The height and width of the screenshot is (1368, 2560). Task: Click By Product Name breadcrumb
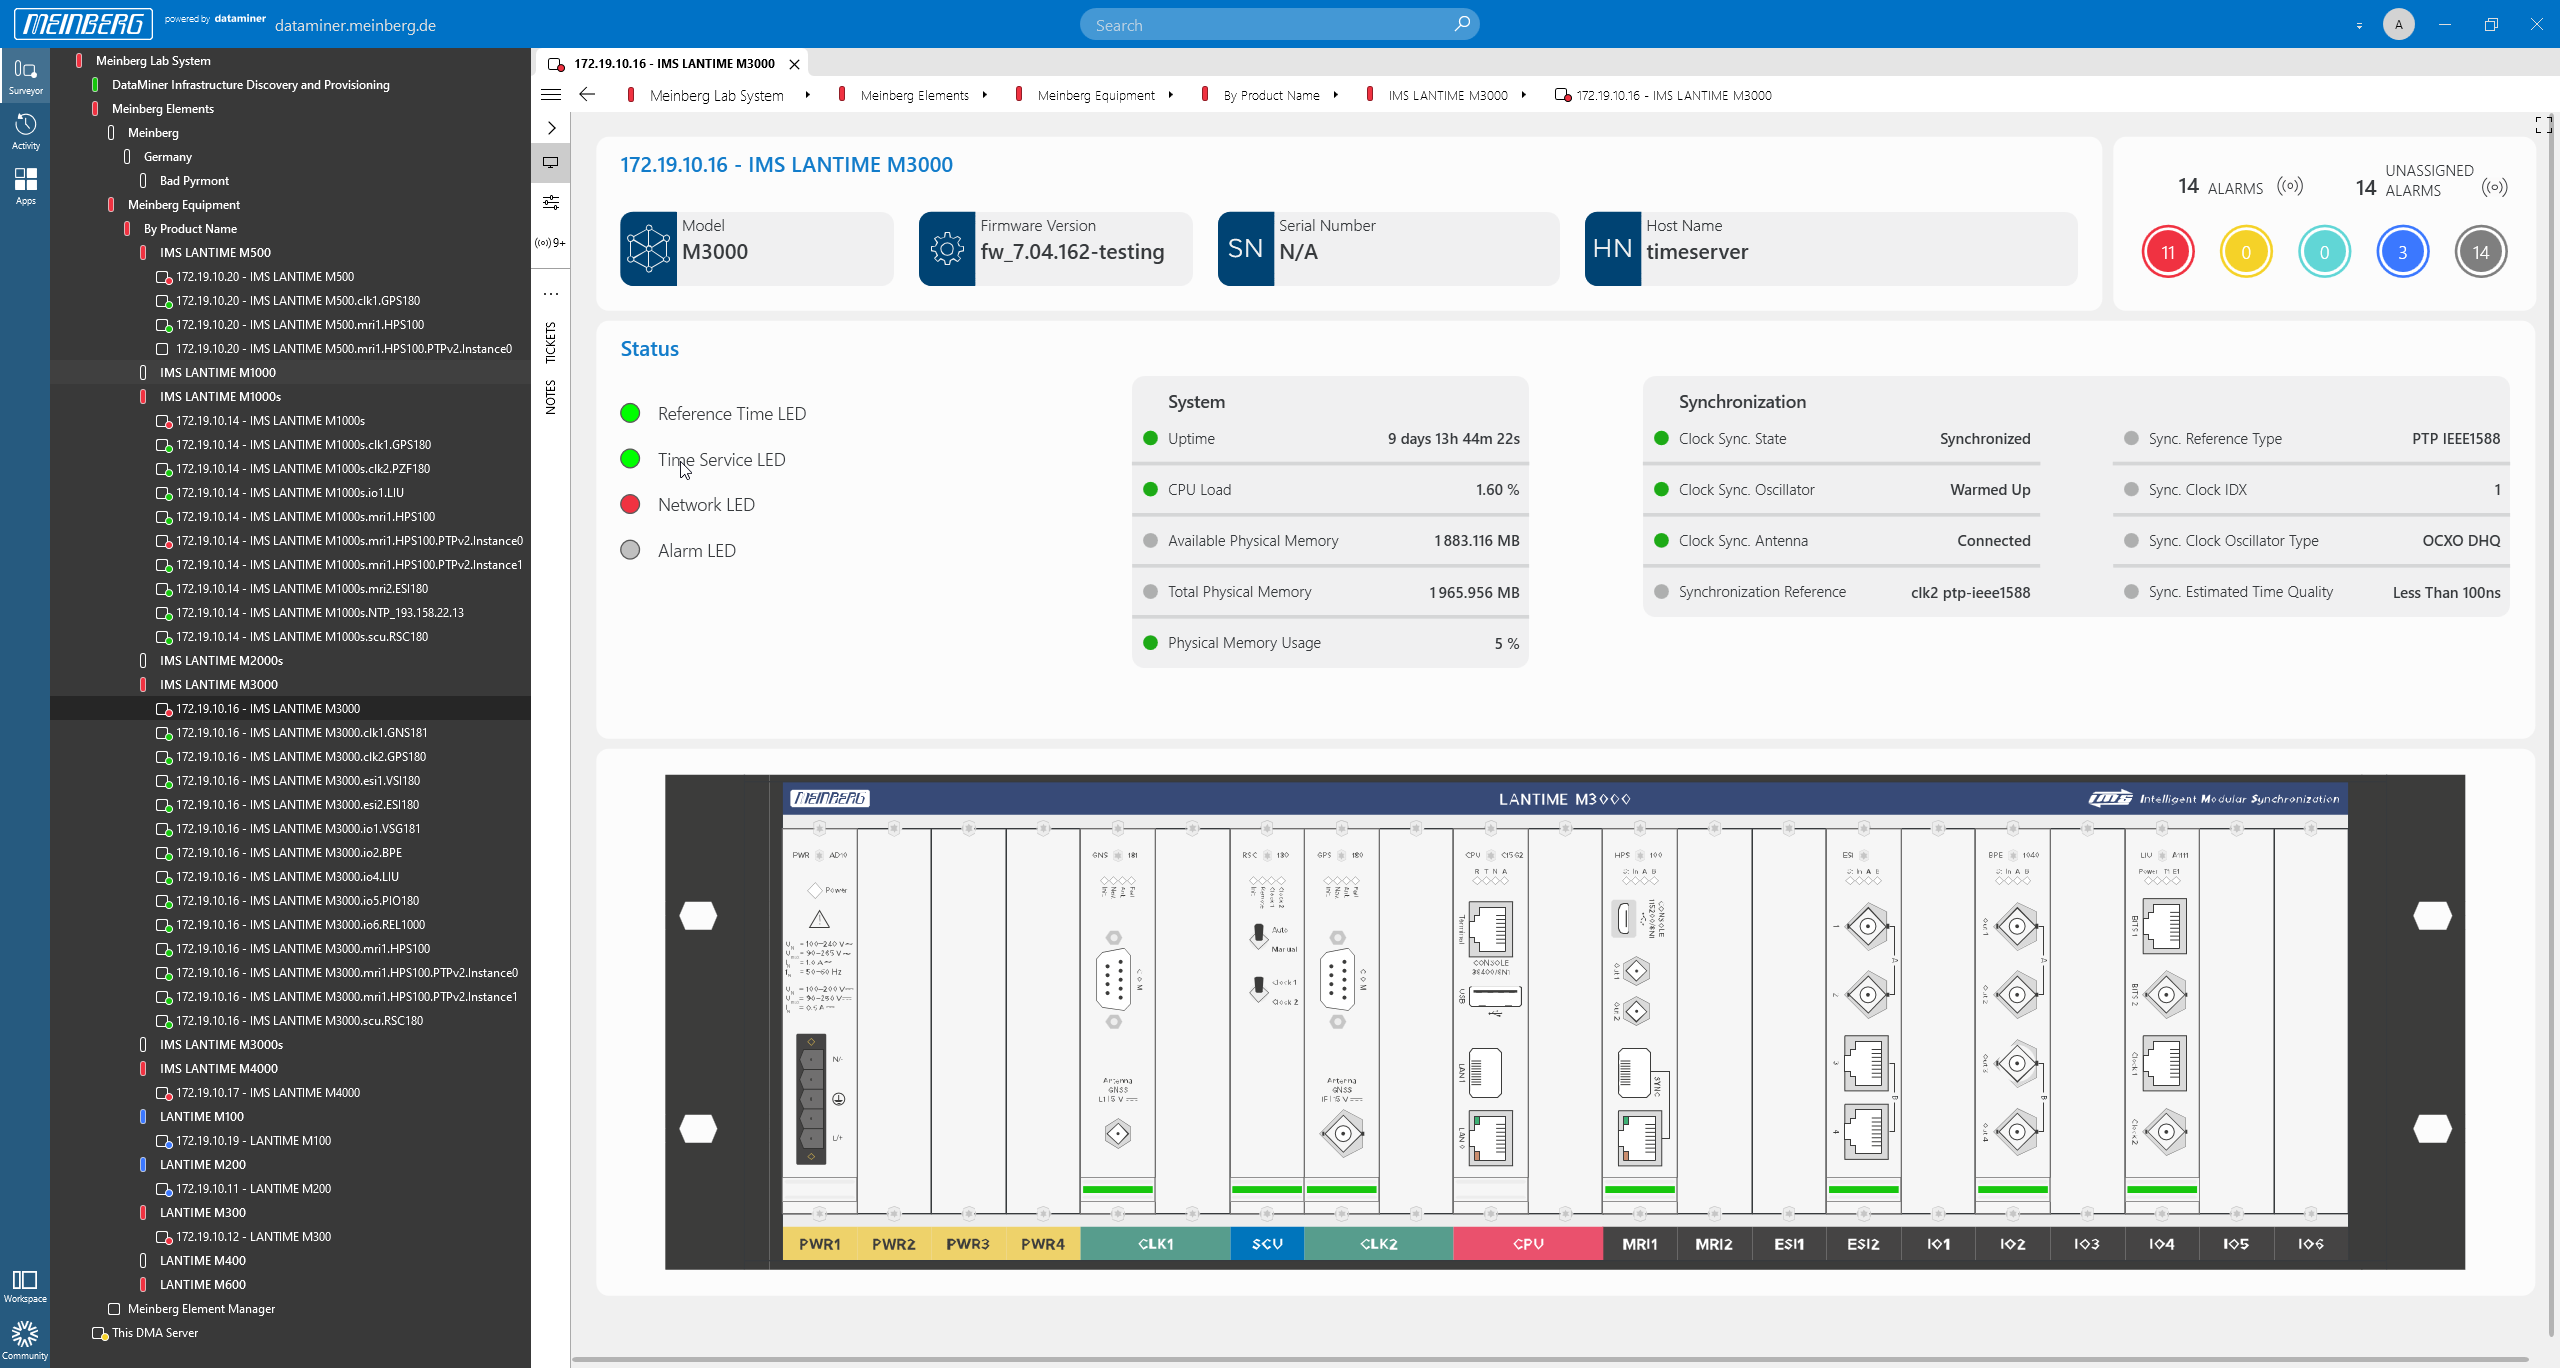point(1271,95)
